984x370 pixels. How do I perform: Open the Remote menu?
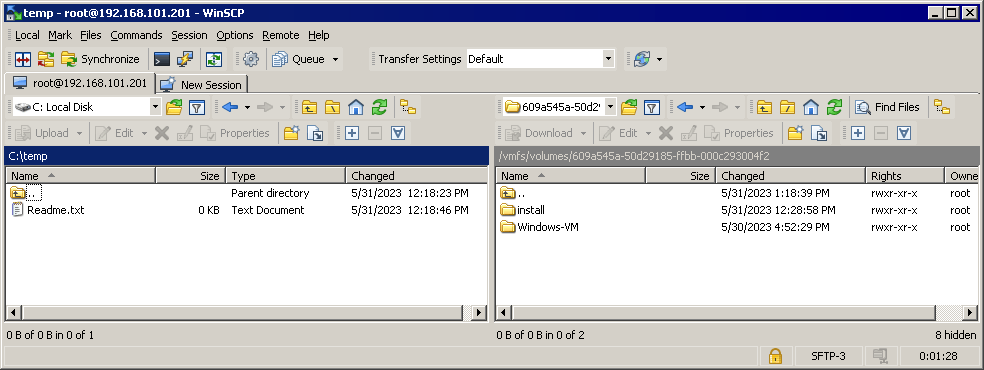[281, 35]
